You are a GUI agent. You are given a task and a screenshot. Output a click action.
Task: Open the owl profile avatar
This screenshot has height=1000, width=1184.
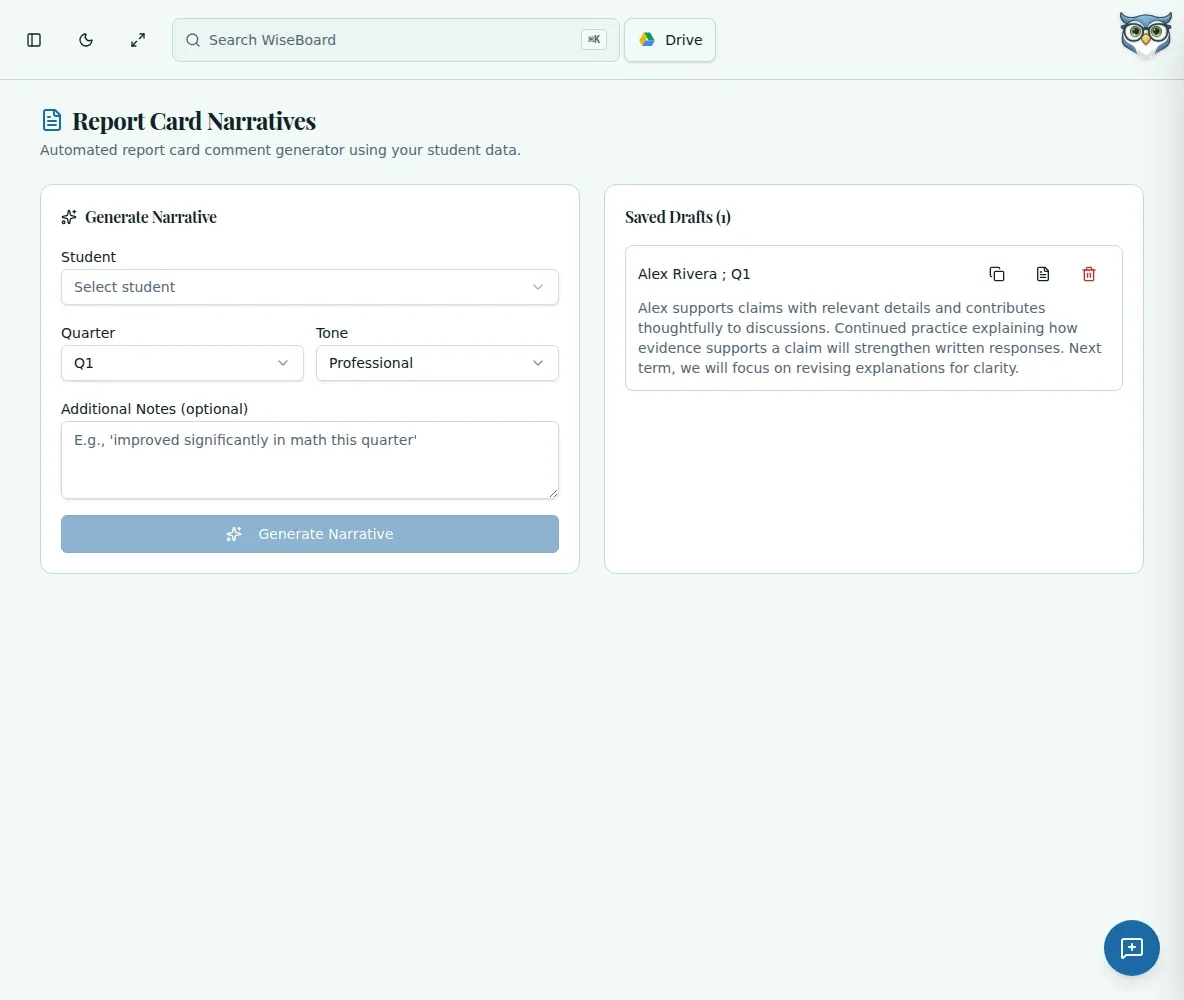[x=1145, y=35]
